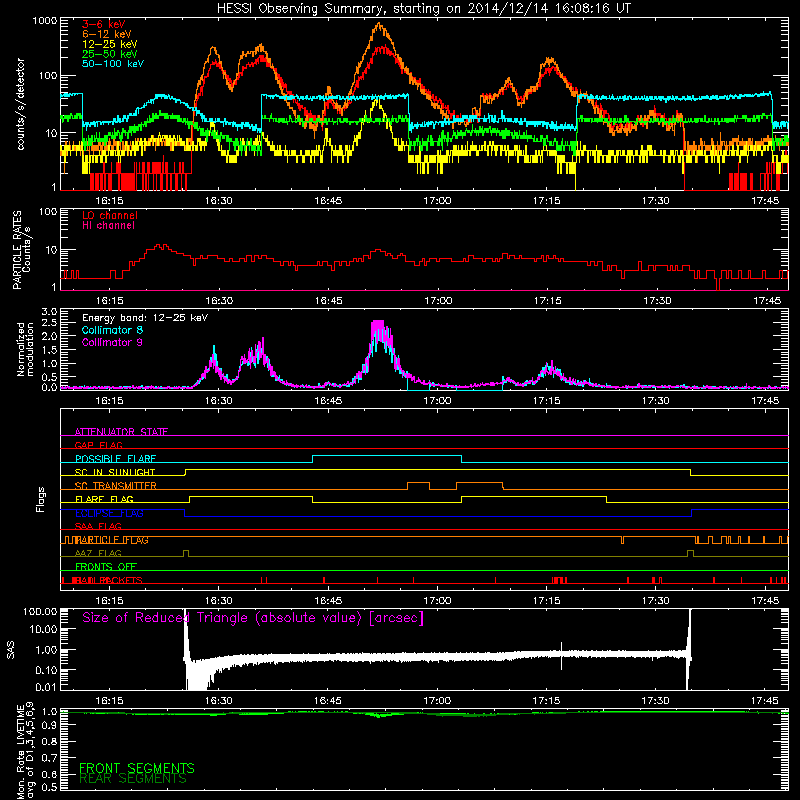This screenshot has height=800, width=800.
Task: Click the HESSI Observing Summary title text
Action: (423, 9)
